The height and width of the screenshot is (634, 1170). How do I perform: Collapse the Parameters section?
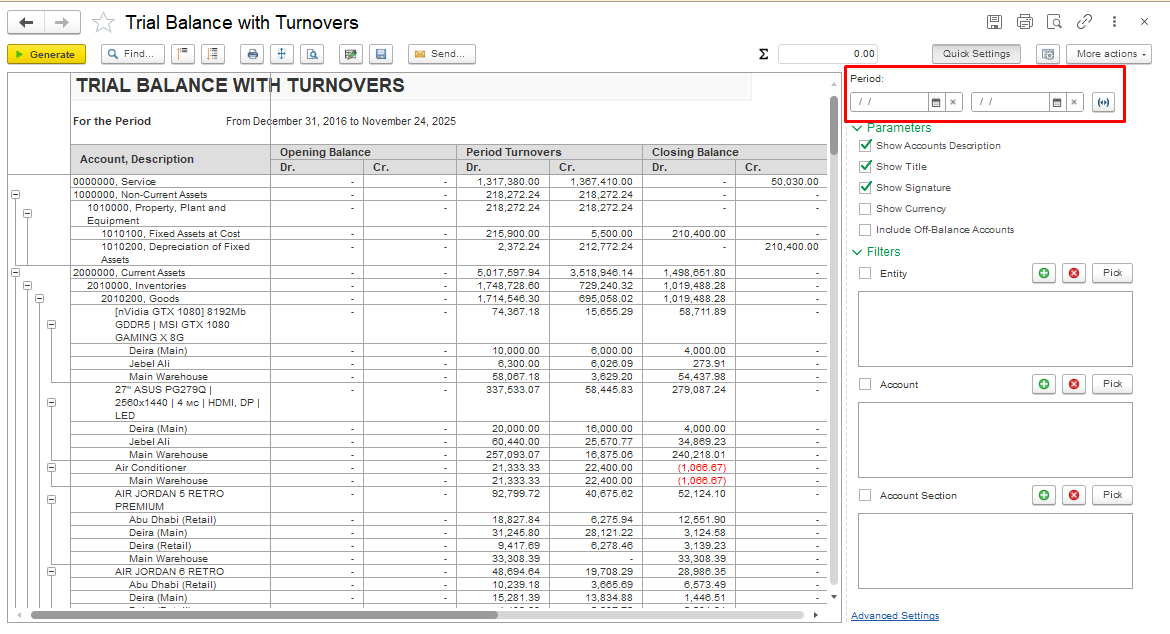point(857,128)
